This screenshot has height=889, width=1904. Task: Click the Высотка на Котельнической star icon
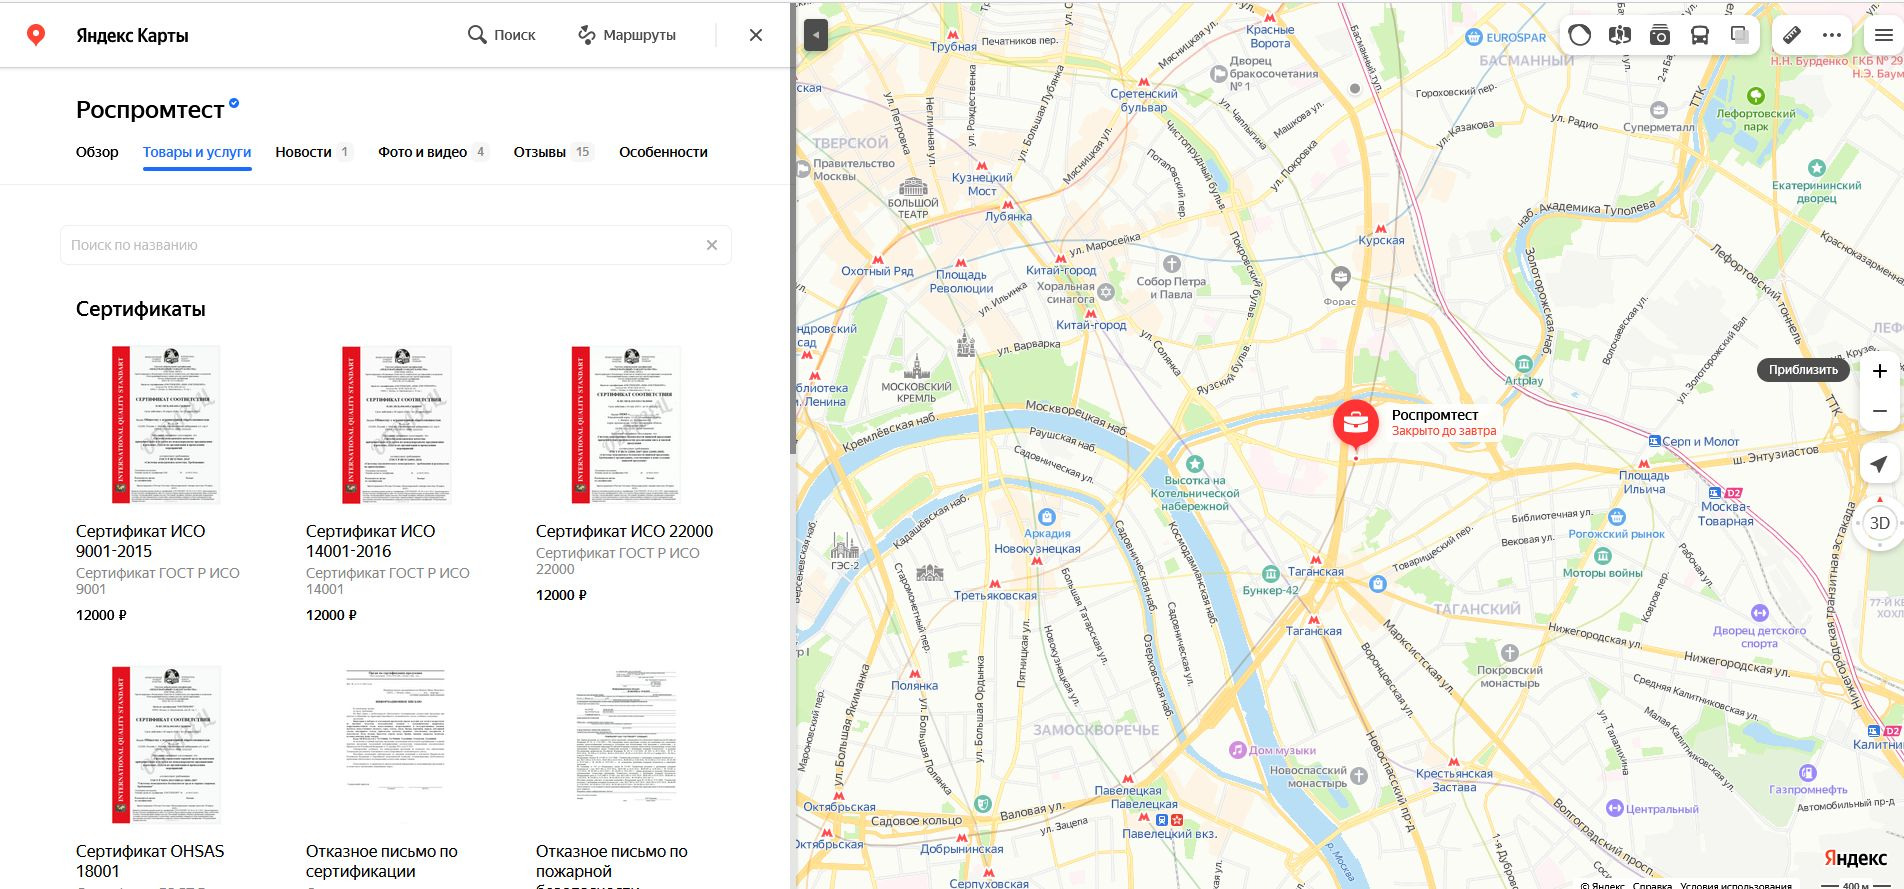point(1194,464)
